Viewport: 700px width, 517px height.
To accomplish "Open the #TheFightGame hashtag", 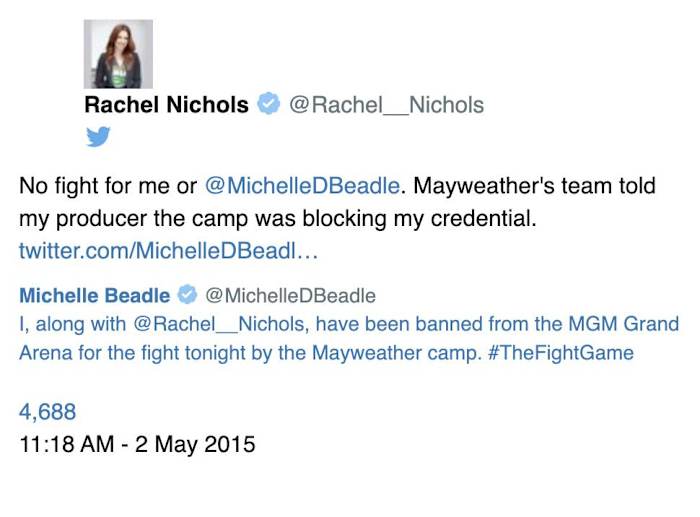I will [x=571, y=353].
